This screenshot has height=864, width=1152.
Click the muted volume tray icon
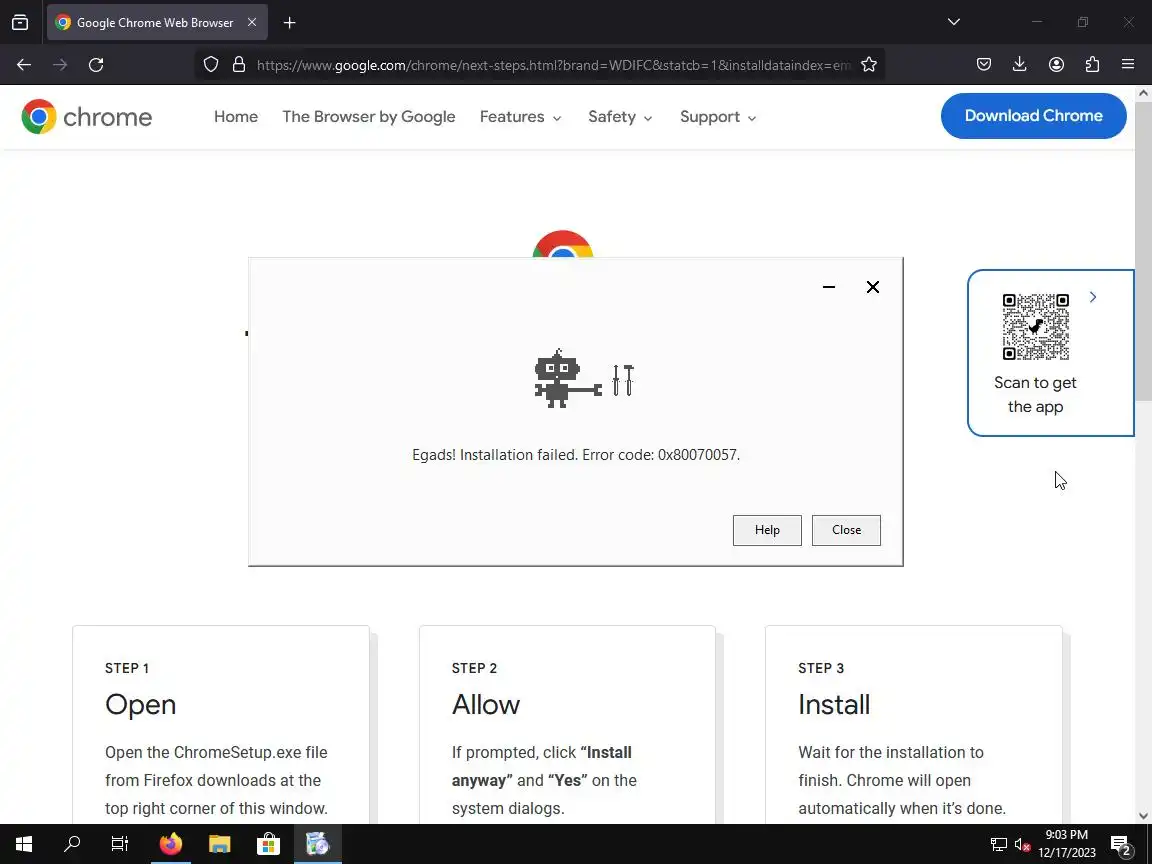(1022, 845)
